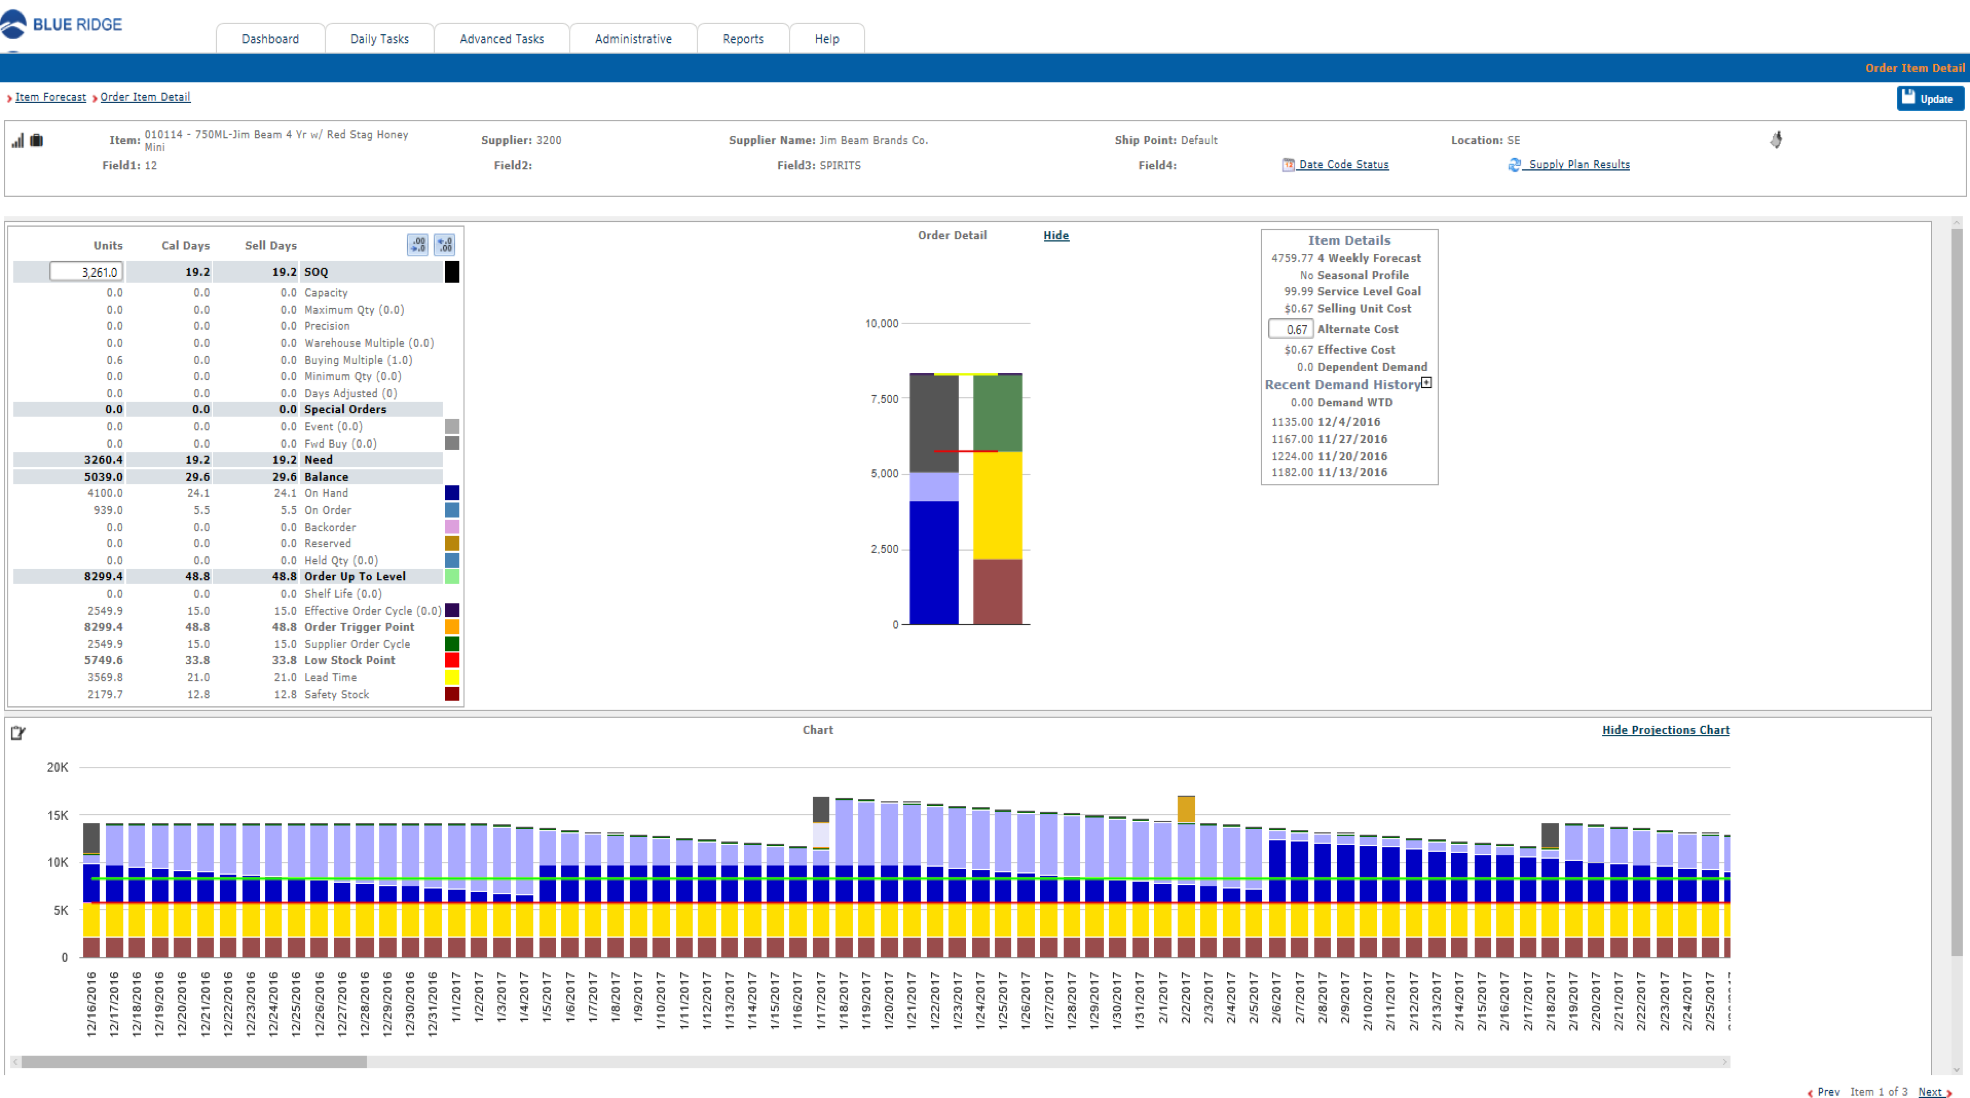Viewport: 1970px width, 1098px height.
Task: Click the red Low Stock Point swatch
Action: [x=452, y=660]
